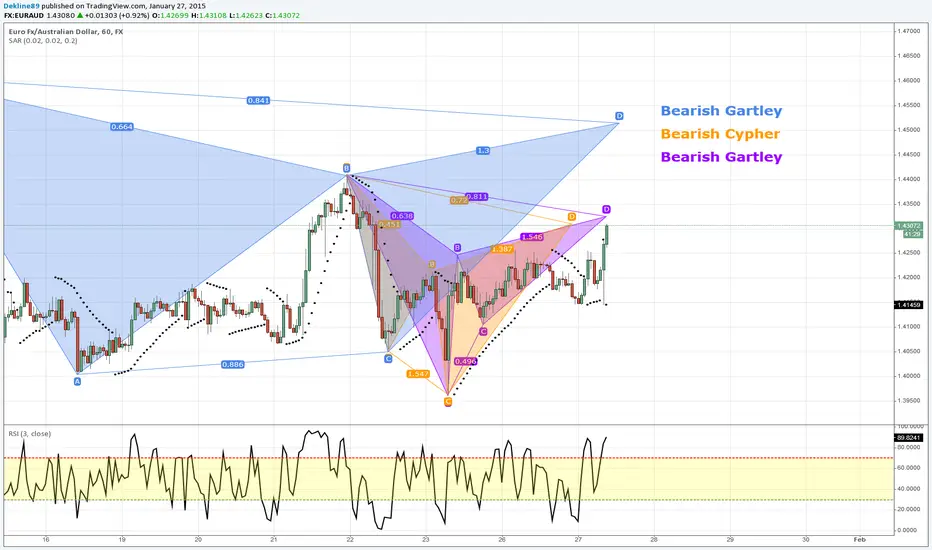Click the L:1.42623 low value
This screenshot has width=932, height=550.
246,15
